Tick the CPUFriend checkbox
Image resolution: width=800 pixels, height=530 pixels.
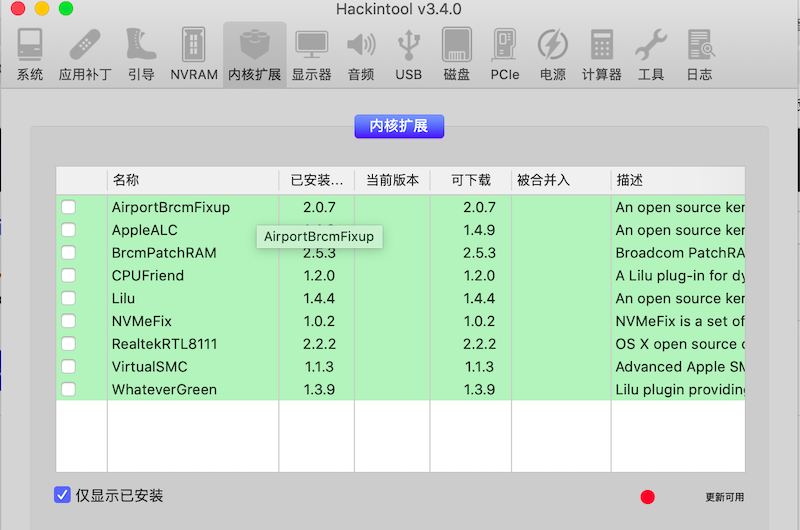pyautogui.click(x=68, y=275)
